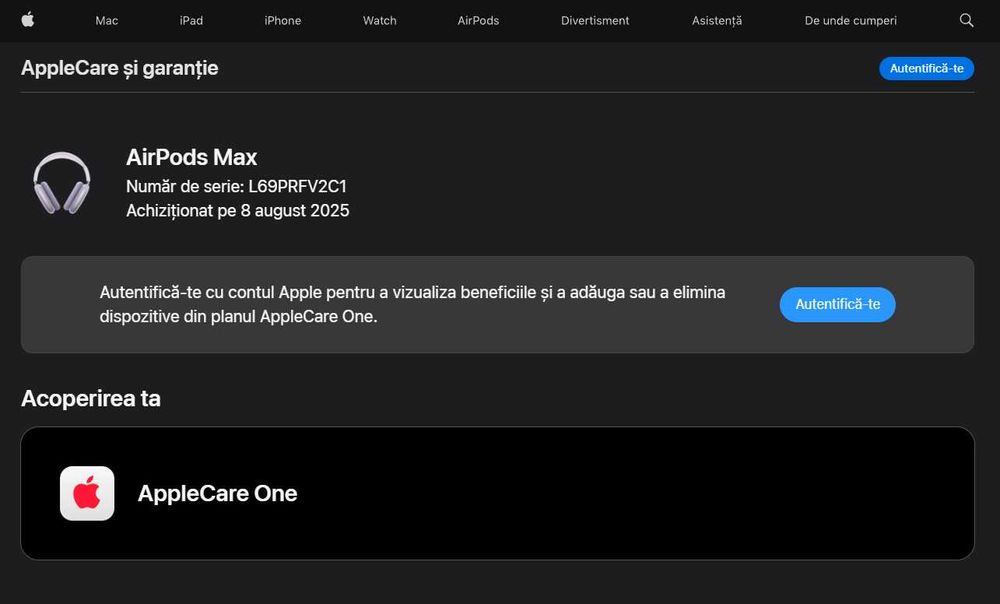Open the Watch navigation item
1000x604 pixels.
click(380, 20)
